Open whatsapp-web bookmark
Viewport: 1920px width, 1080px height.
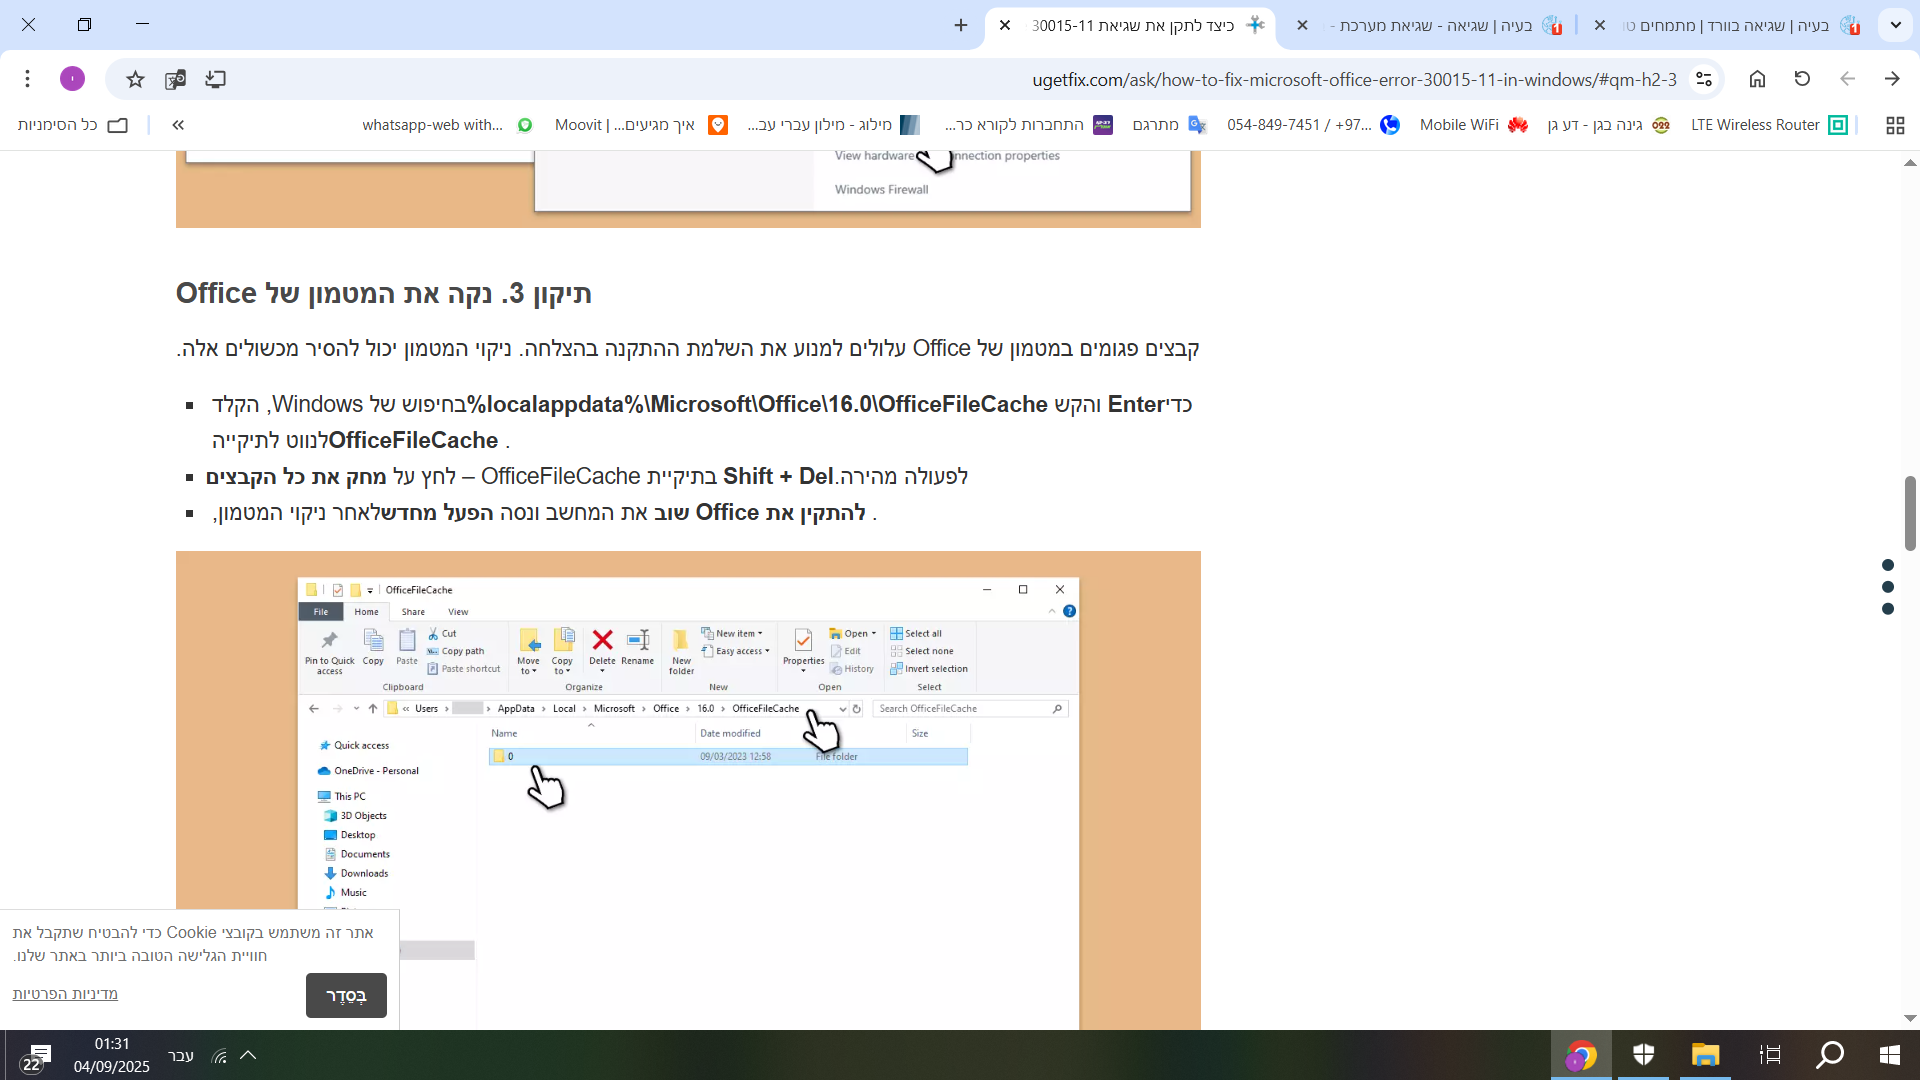(448, 125)
